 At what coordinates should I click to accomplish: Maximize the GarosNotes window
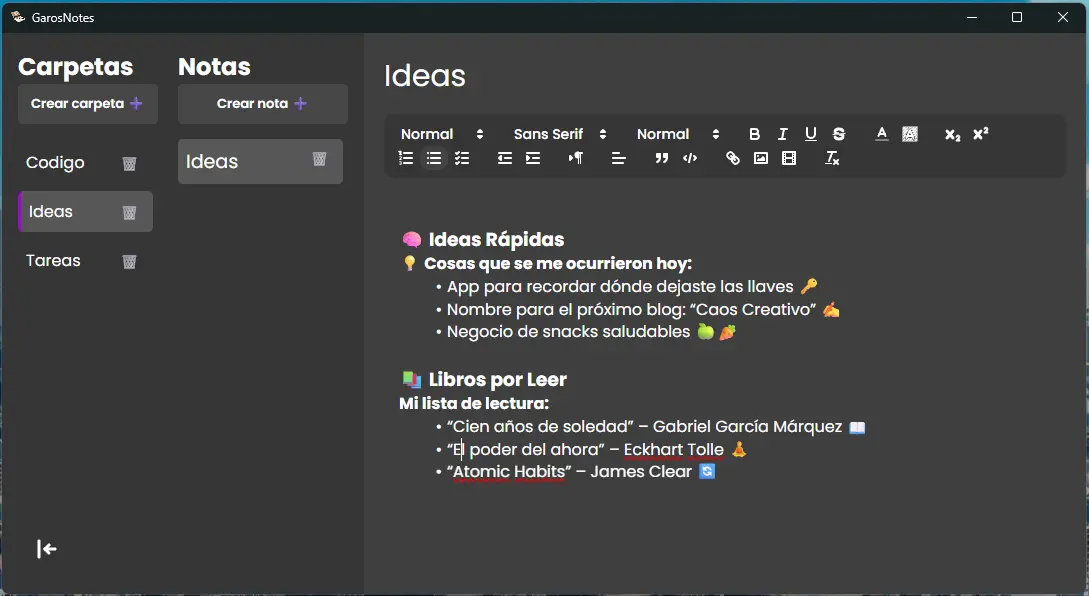click(x=1017, y=17)
